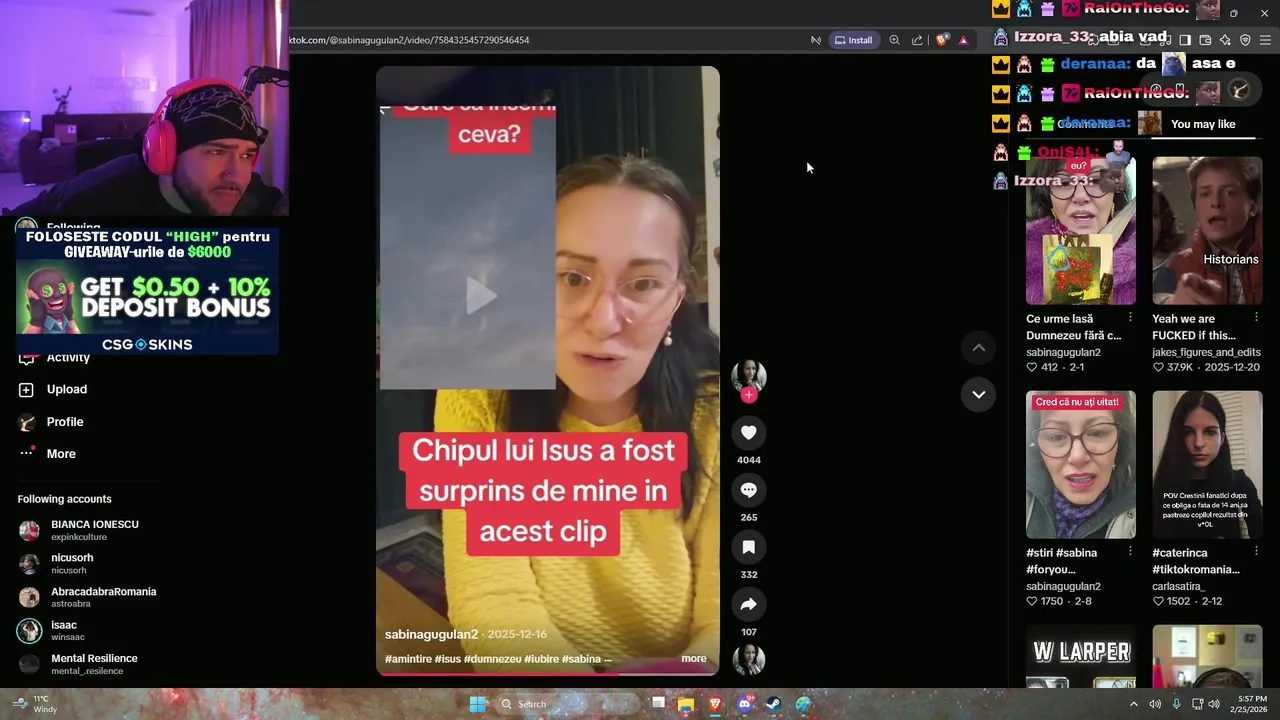This screenshot has width=1280, height=720.
Task: Seek on the red video progress bar
Action: click(547, 673)
